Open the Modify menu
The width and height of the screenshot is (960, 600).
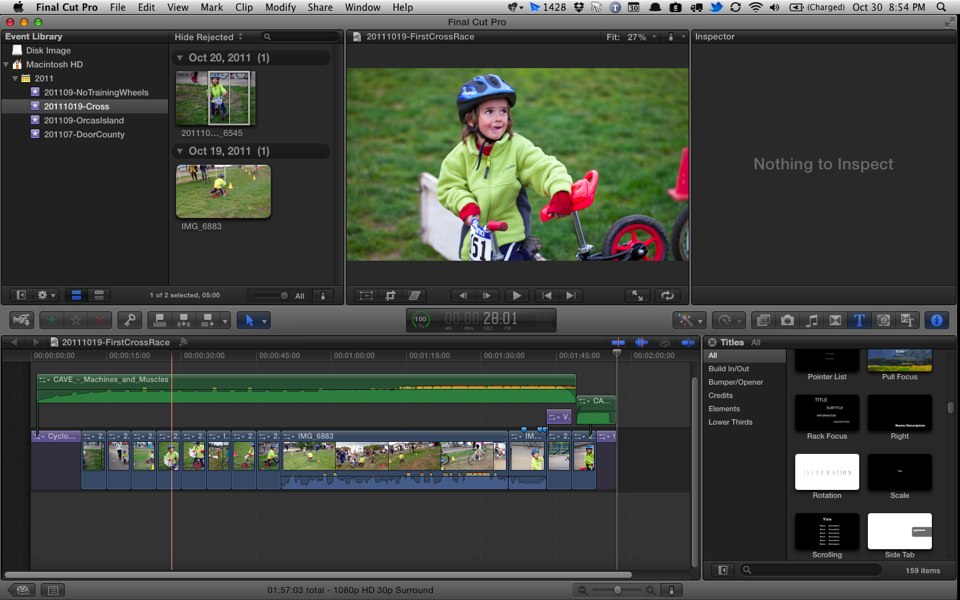[x=280, y=7]
